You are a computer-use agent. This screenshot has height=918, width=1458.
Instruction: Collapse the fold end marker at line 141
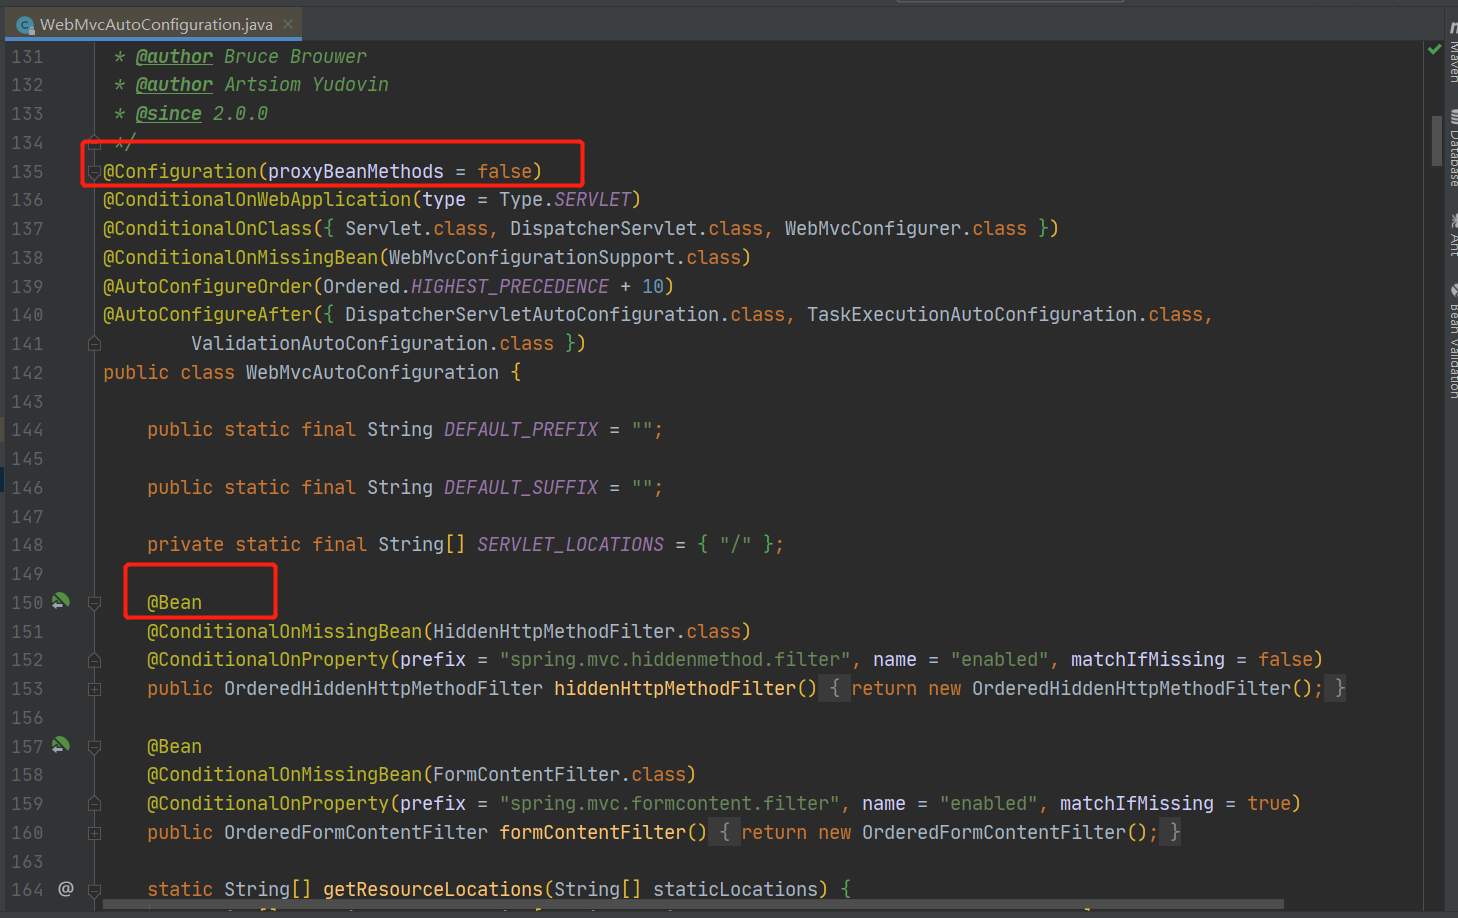point(94,343)
